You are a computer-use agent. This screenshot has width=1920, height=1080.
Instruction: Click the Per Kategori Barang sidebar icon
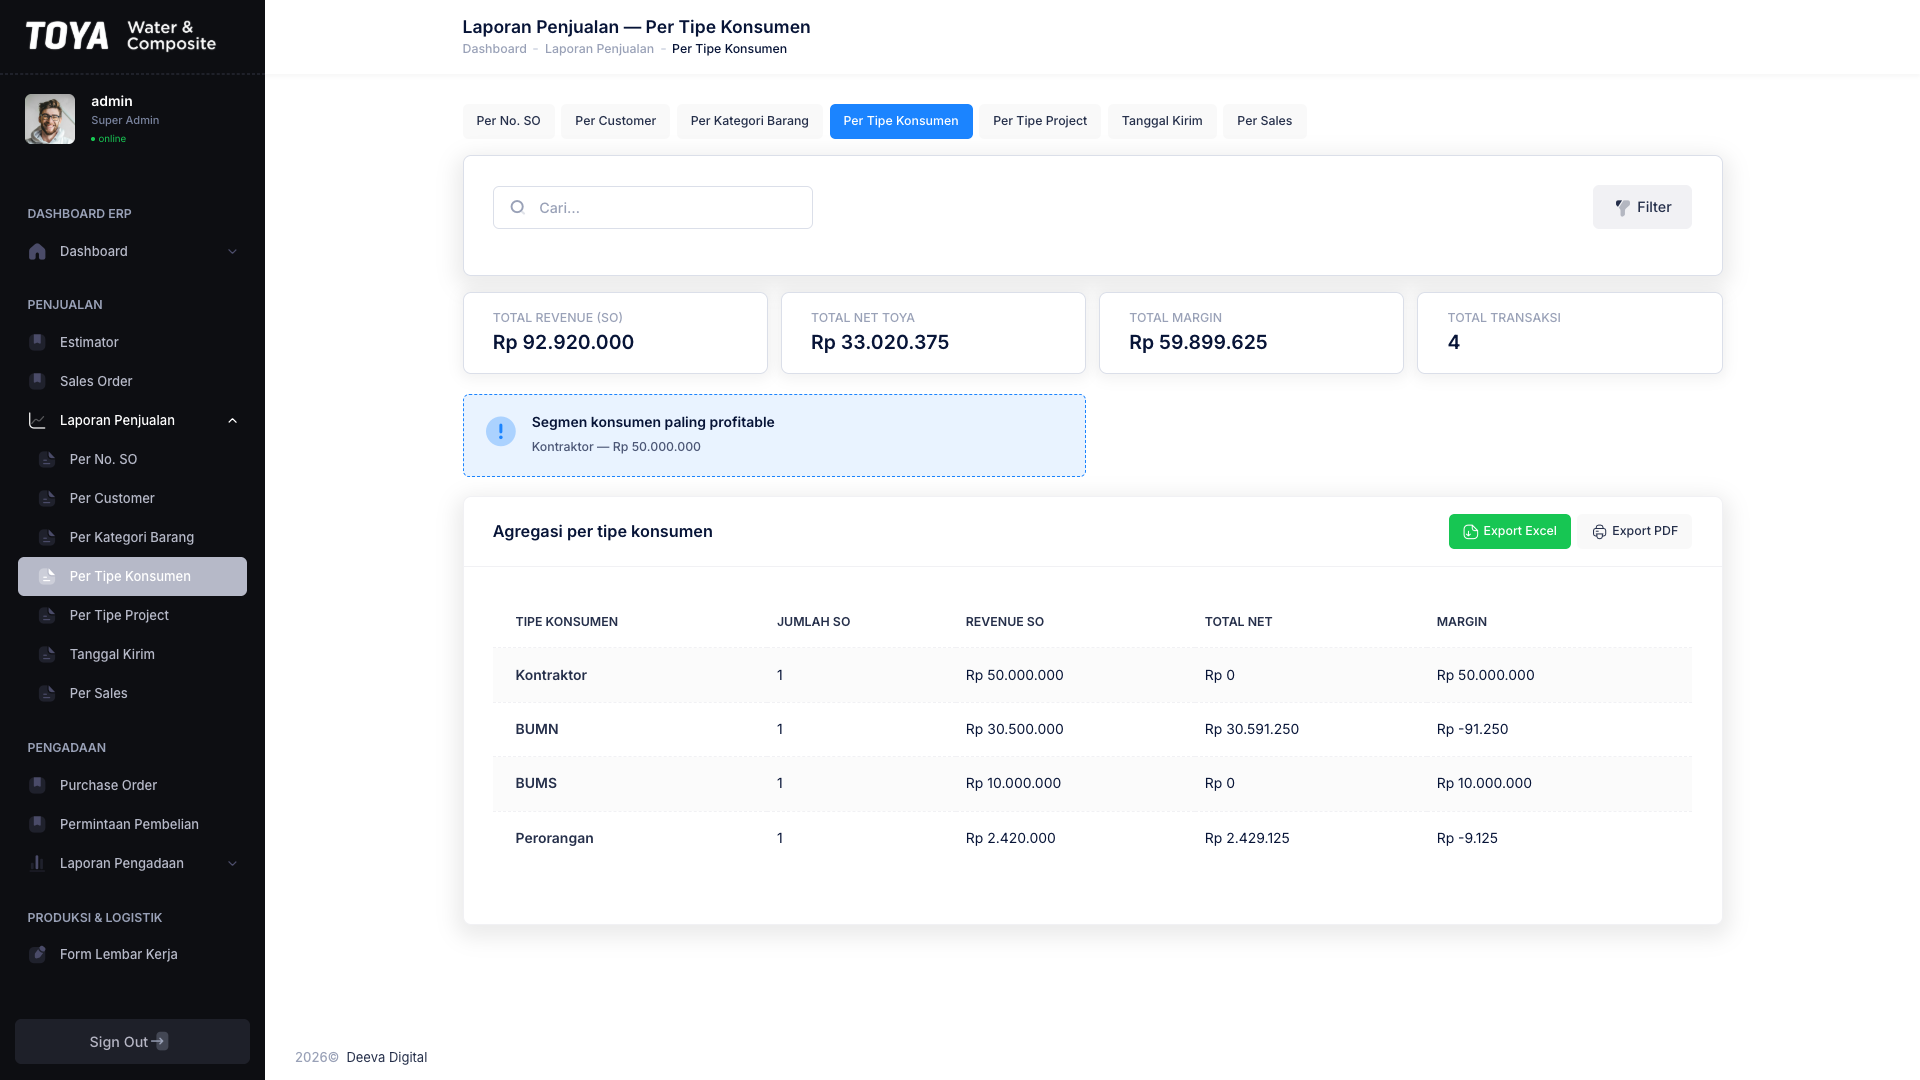coord(47,537)
